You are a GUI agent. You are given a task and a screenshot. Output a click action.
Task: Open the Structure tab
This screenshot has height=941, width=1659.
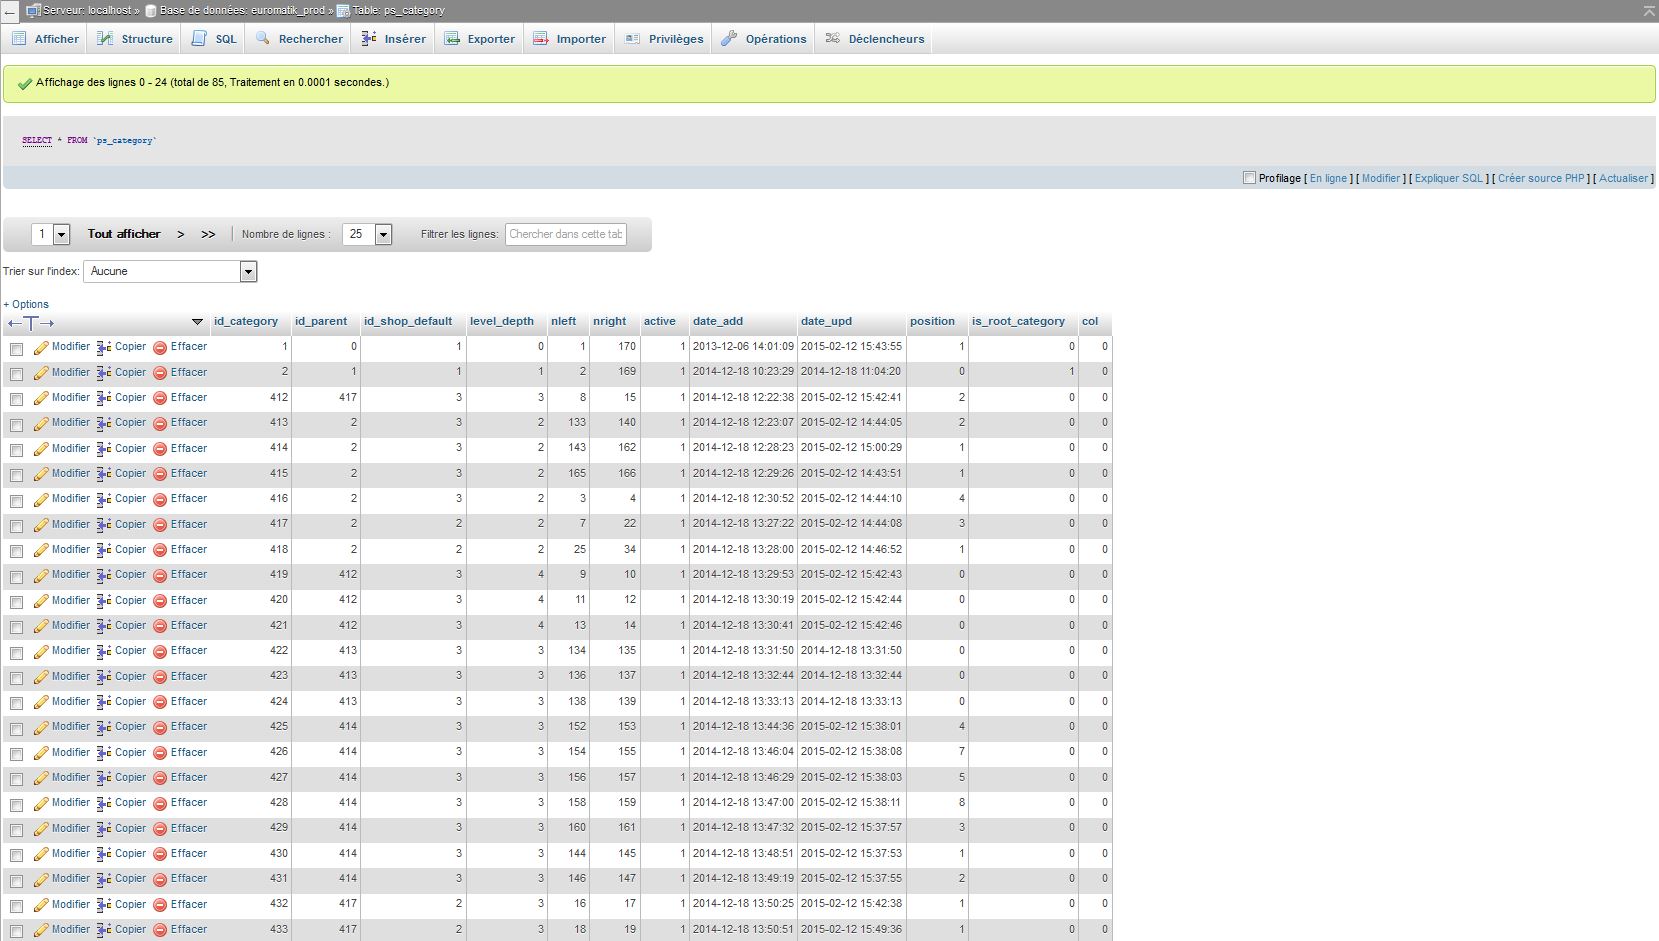[135, 39]
